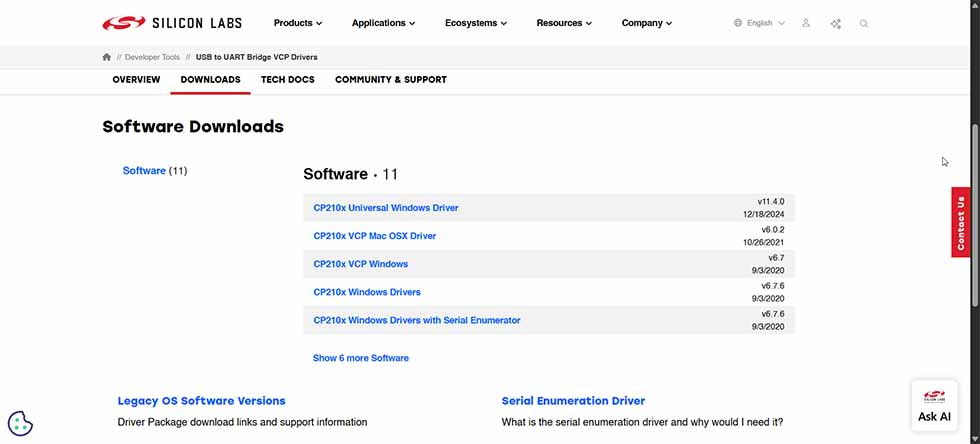
Task: Open Legacy OS Software Versions link
Action: (201, 401)
